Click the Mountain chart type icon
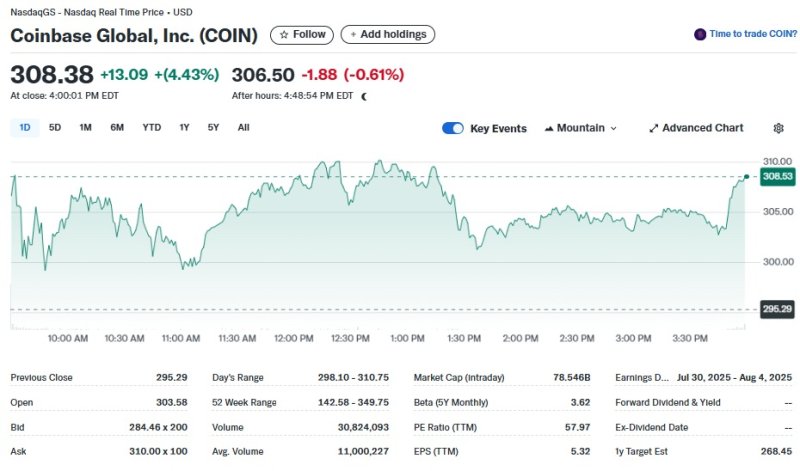Image resolution: width=800 pixels, height=471 pixels. click(549, 128)
